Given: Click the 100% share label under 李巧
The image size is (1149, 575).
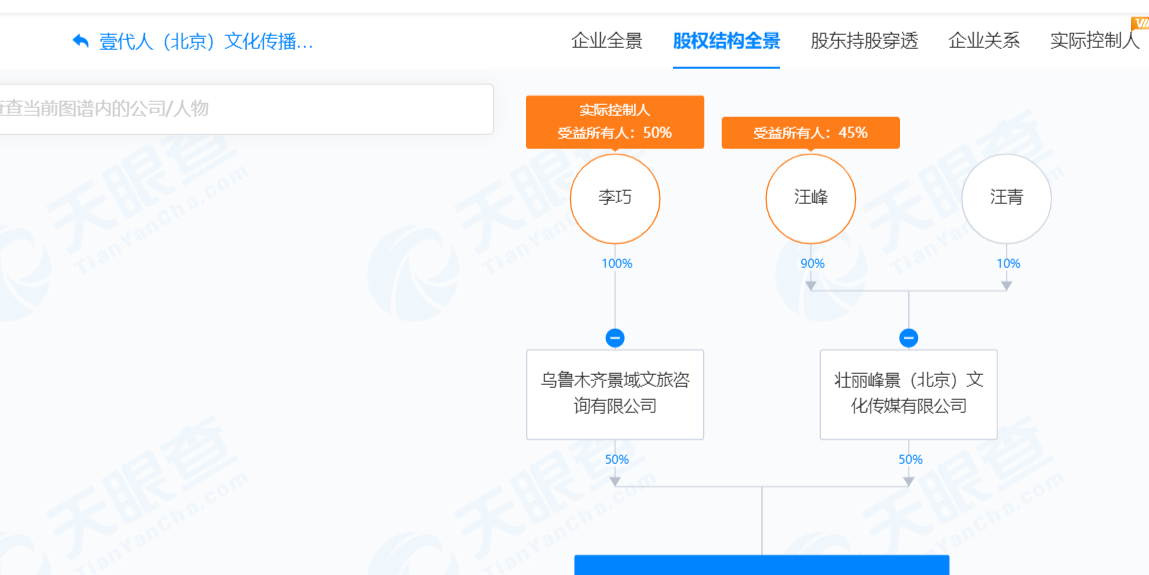Looking at the screenshot, I should pos(616,264).
